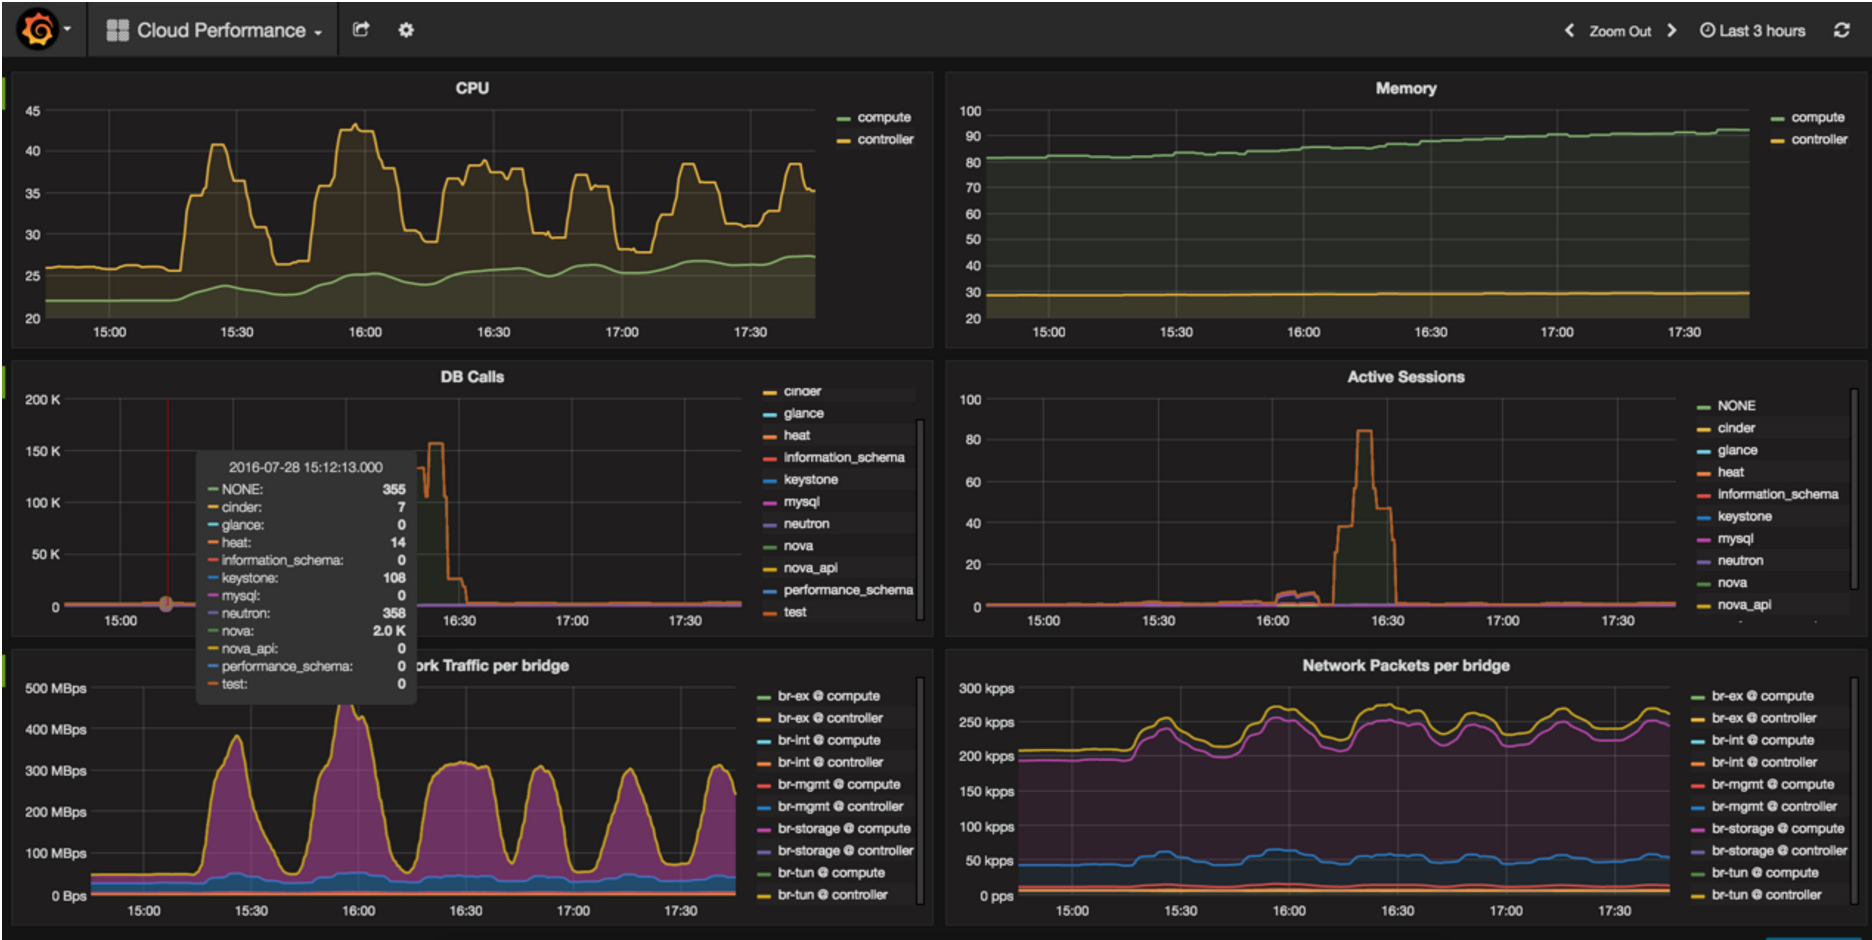Click the share dashboard icon

point(361,30)
